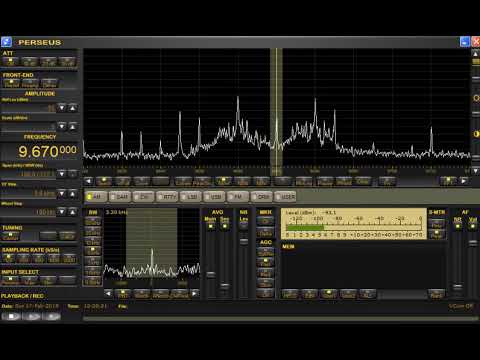Increase the wheel step with up arrow

point(73,212)
